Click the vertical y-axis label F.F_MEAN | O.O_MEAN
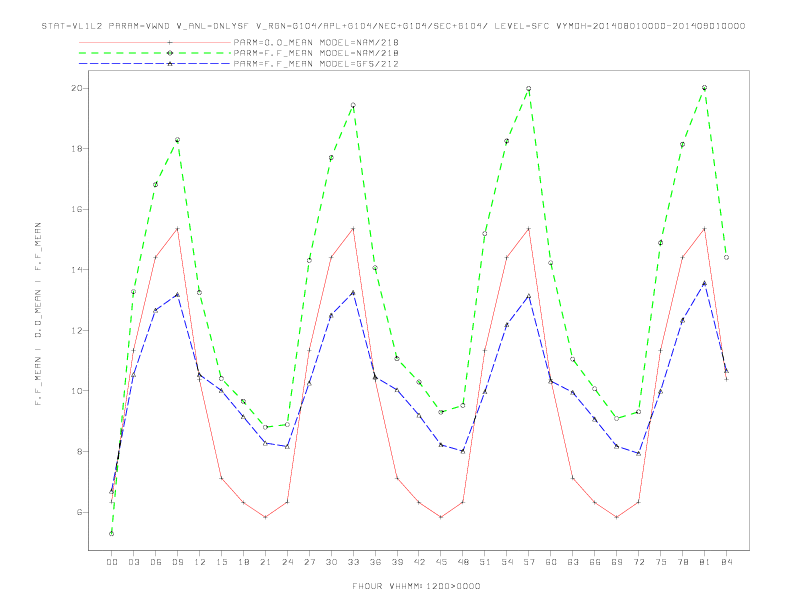This screenshot has width=792, height=612. tap(38, 314)
